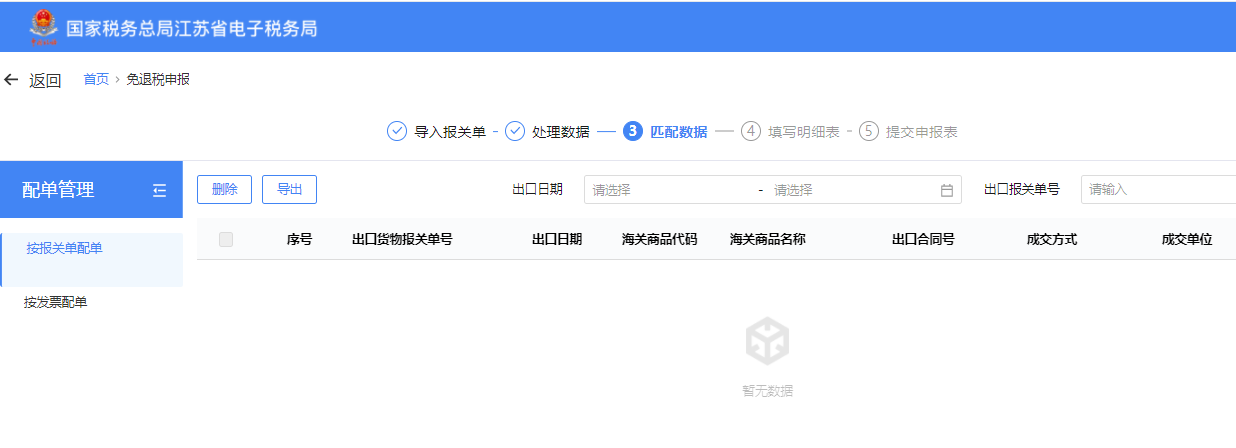The height and width of the screenshot is (448, 1236).
Task: Open the start date picker 请选择
Action: click(670, 190)
